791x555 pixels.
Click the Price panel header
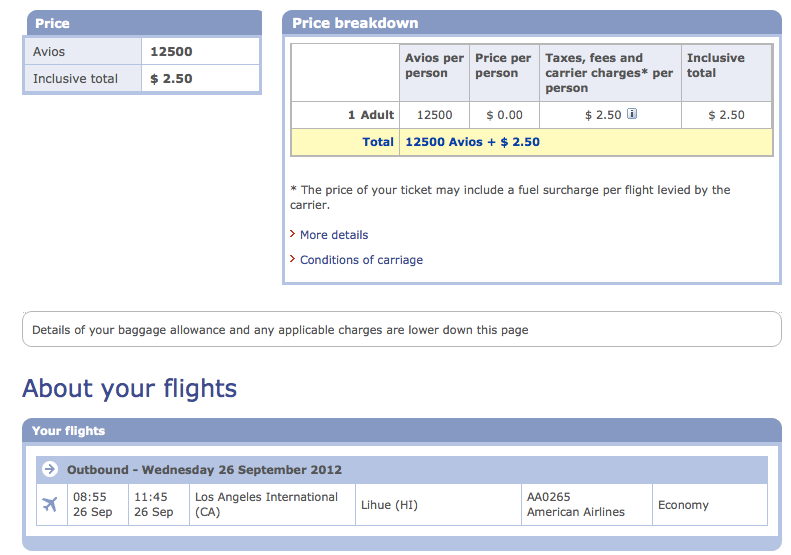pyautogui.click(x=142, y=23)
